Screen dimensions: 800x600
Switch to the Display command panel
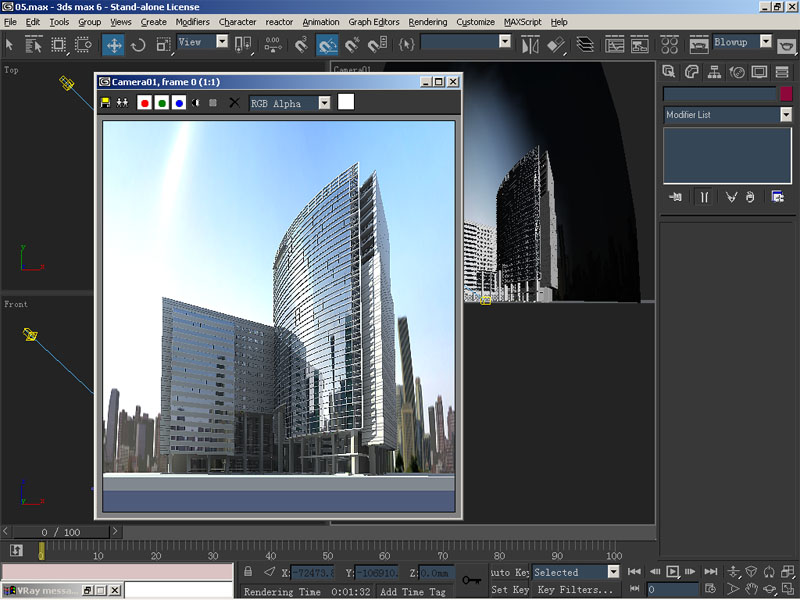(x=760, y=71)
